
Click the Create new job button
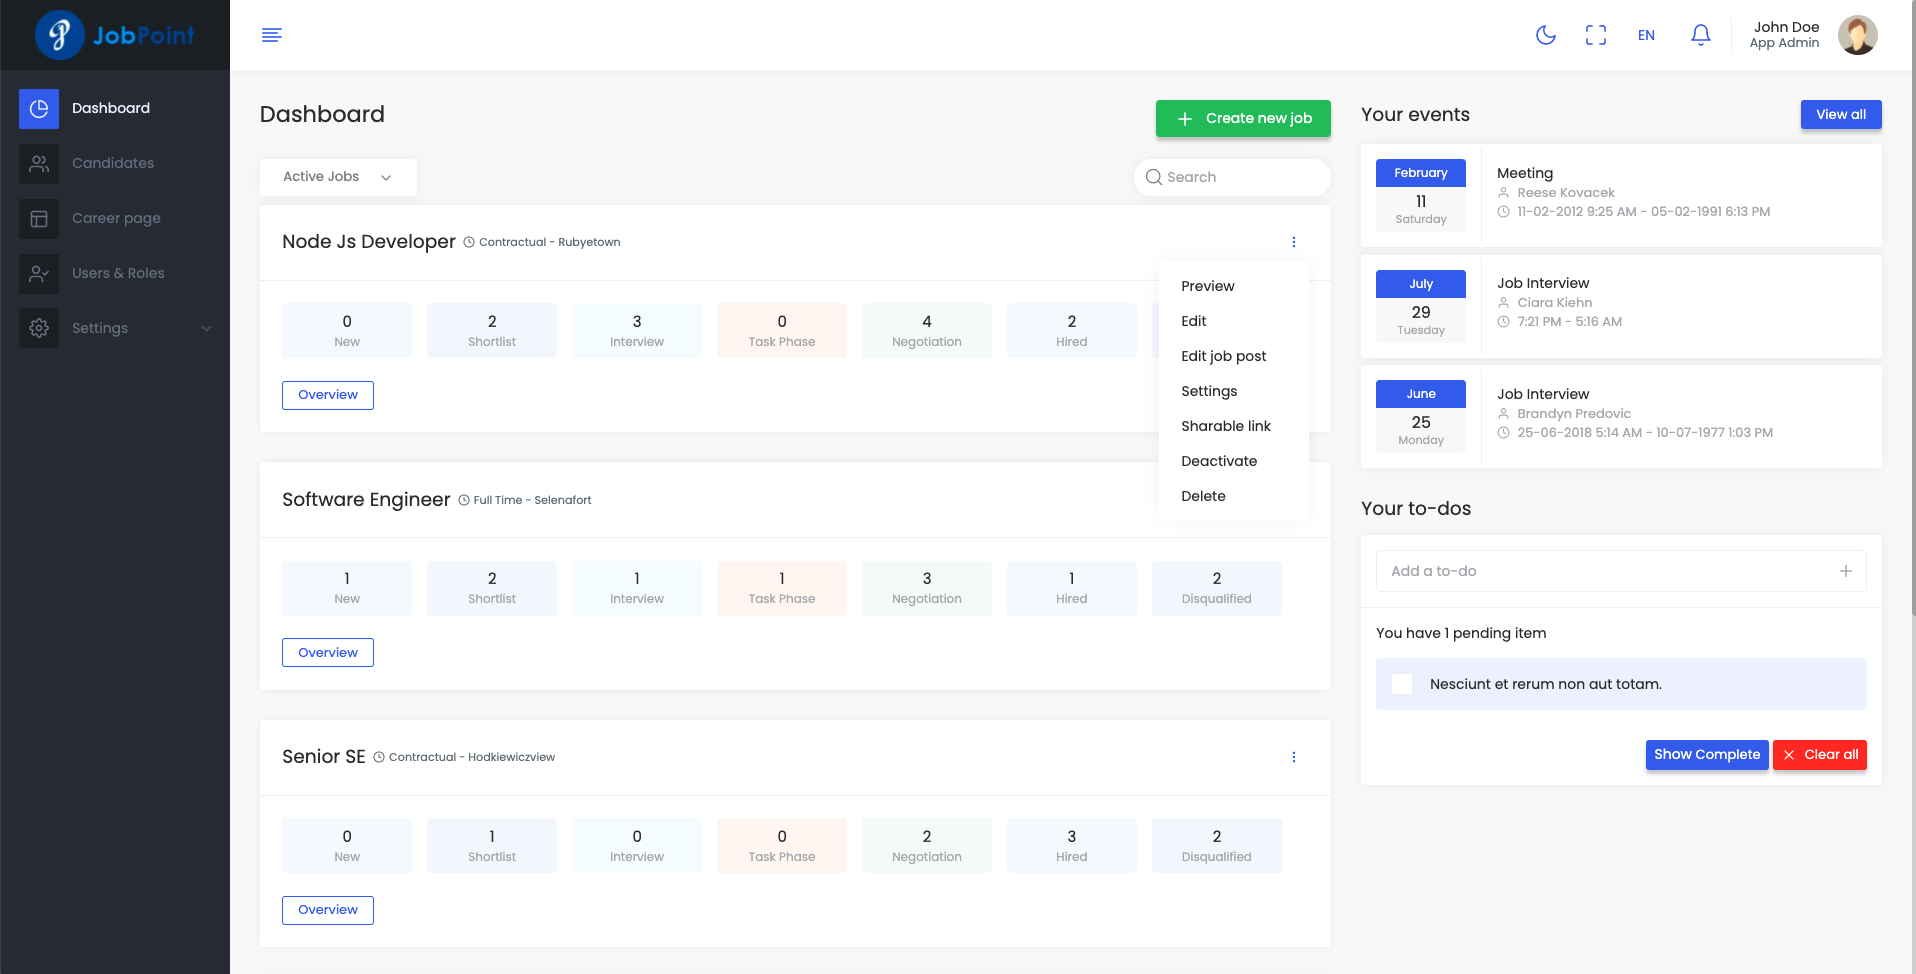(1243, 118)
